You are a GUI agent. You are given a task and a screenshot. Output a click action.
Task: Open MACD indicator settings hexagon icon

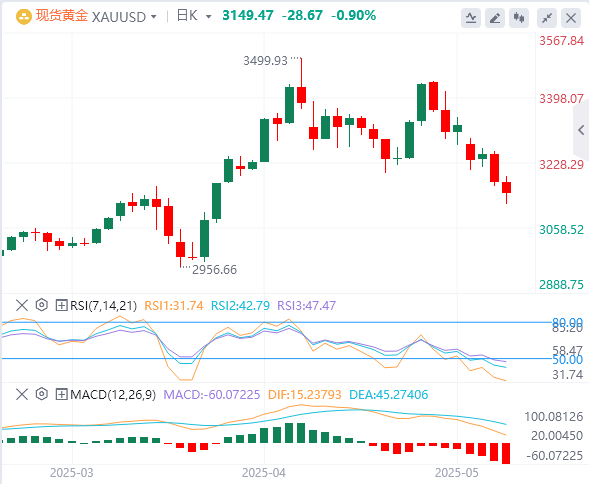(x=42, y=394)
